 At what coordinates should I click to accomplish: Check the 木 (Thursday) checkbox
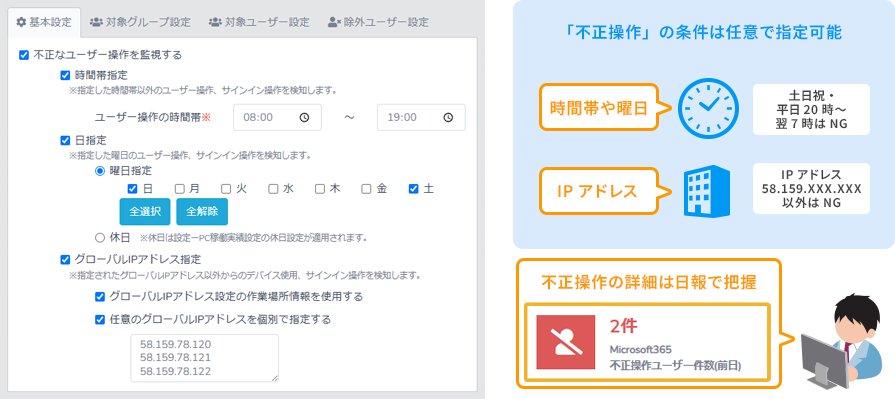pyautogui.click(x=320, y=189)
